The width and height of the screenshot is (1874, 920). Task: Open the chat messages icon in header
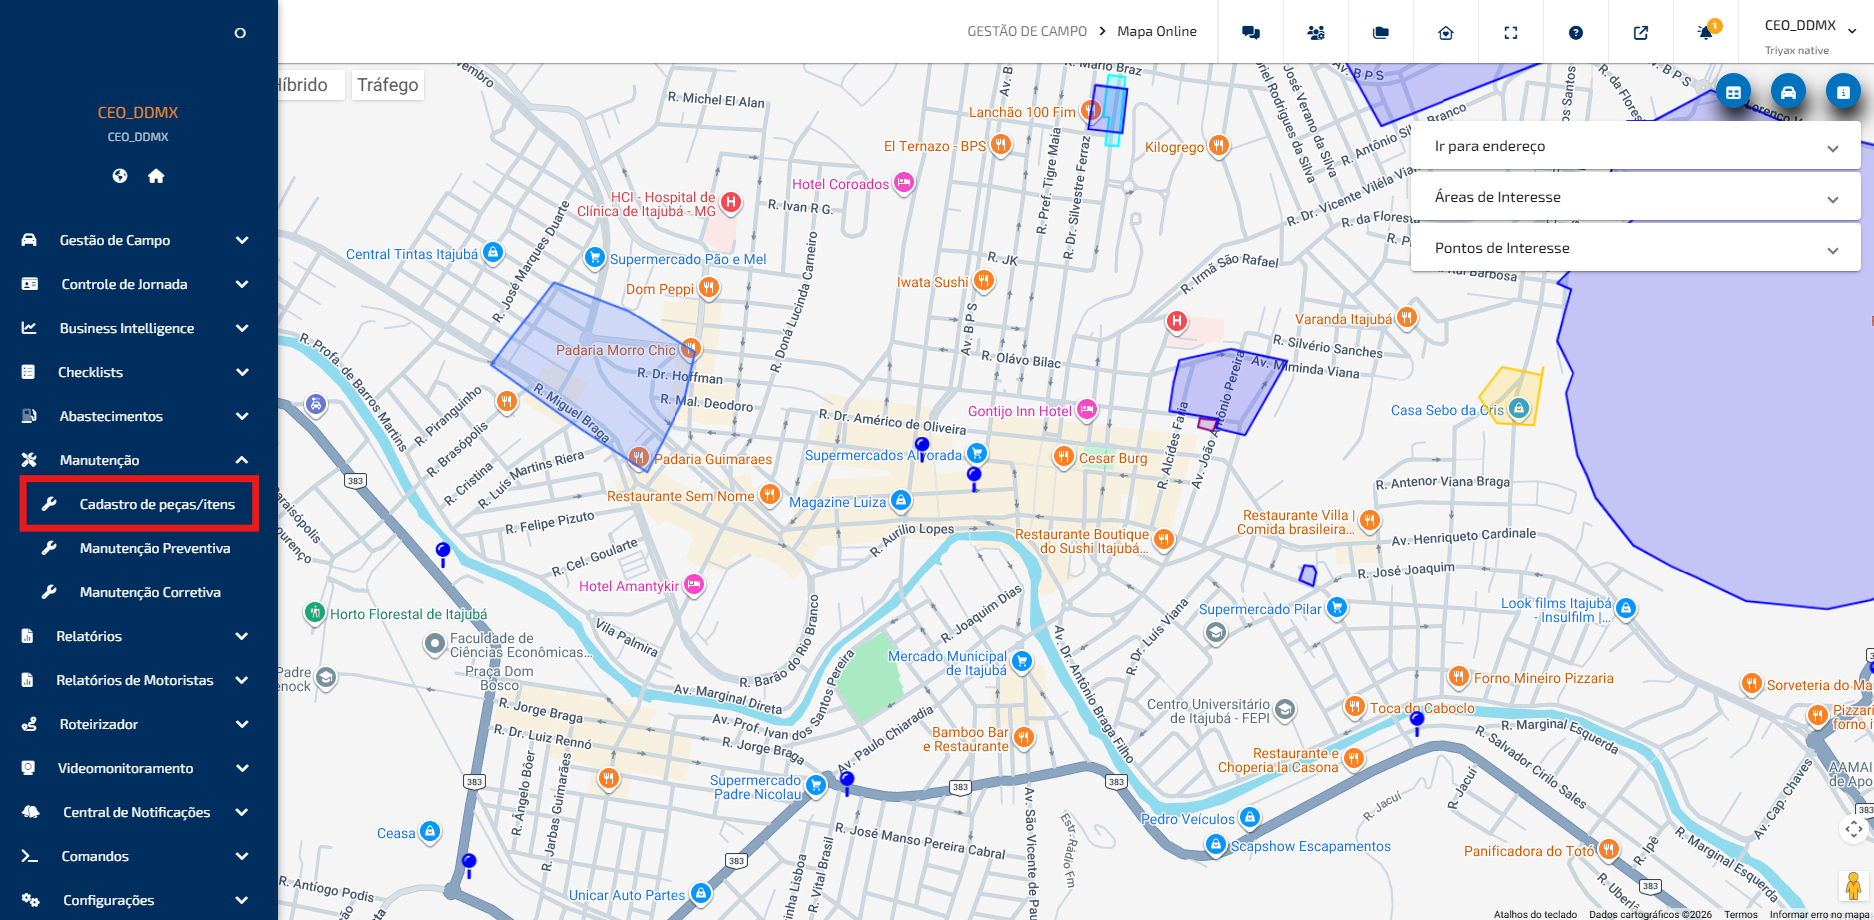point(1250,32)
